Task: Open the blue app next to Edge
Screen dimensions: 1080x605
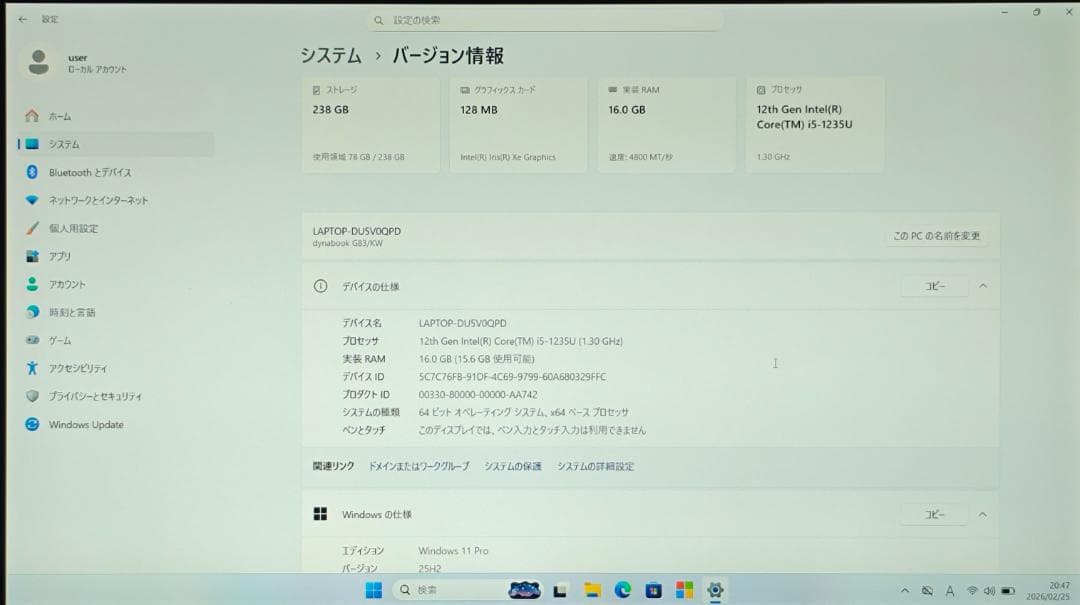Action: click(653, 591)
